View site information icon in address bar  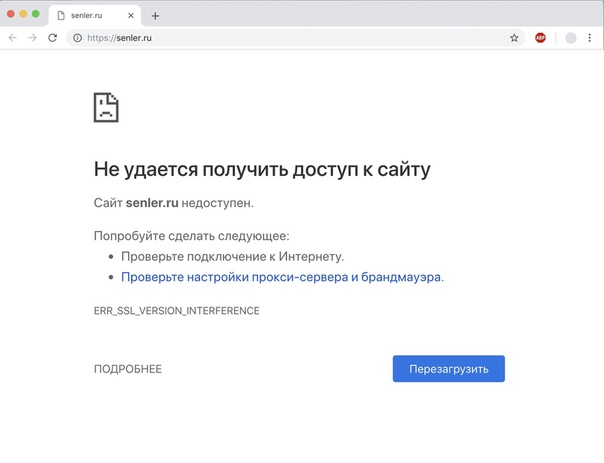click(77, 38)
